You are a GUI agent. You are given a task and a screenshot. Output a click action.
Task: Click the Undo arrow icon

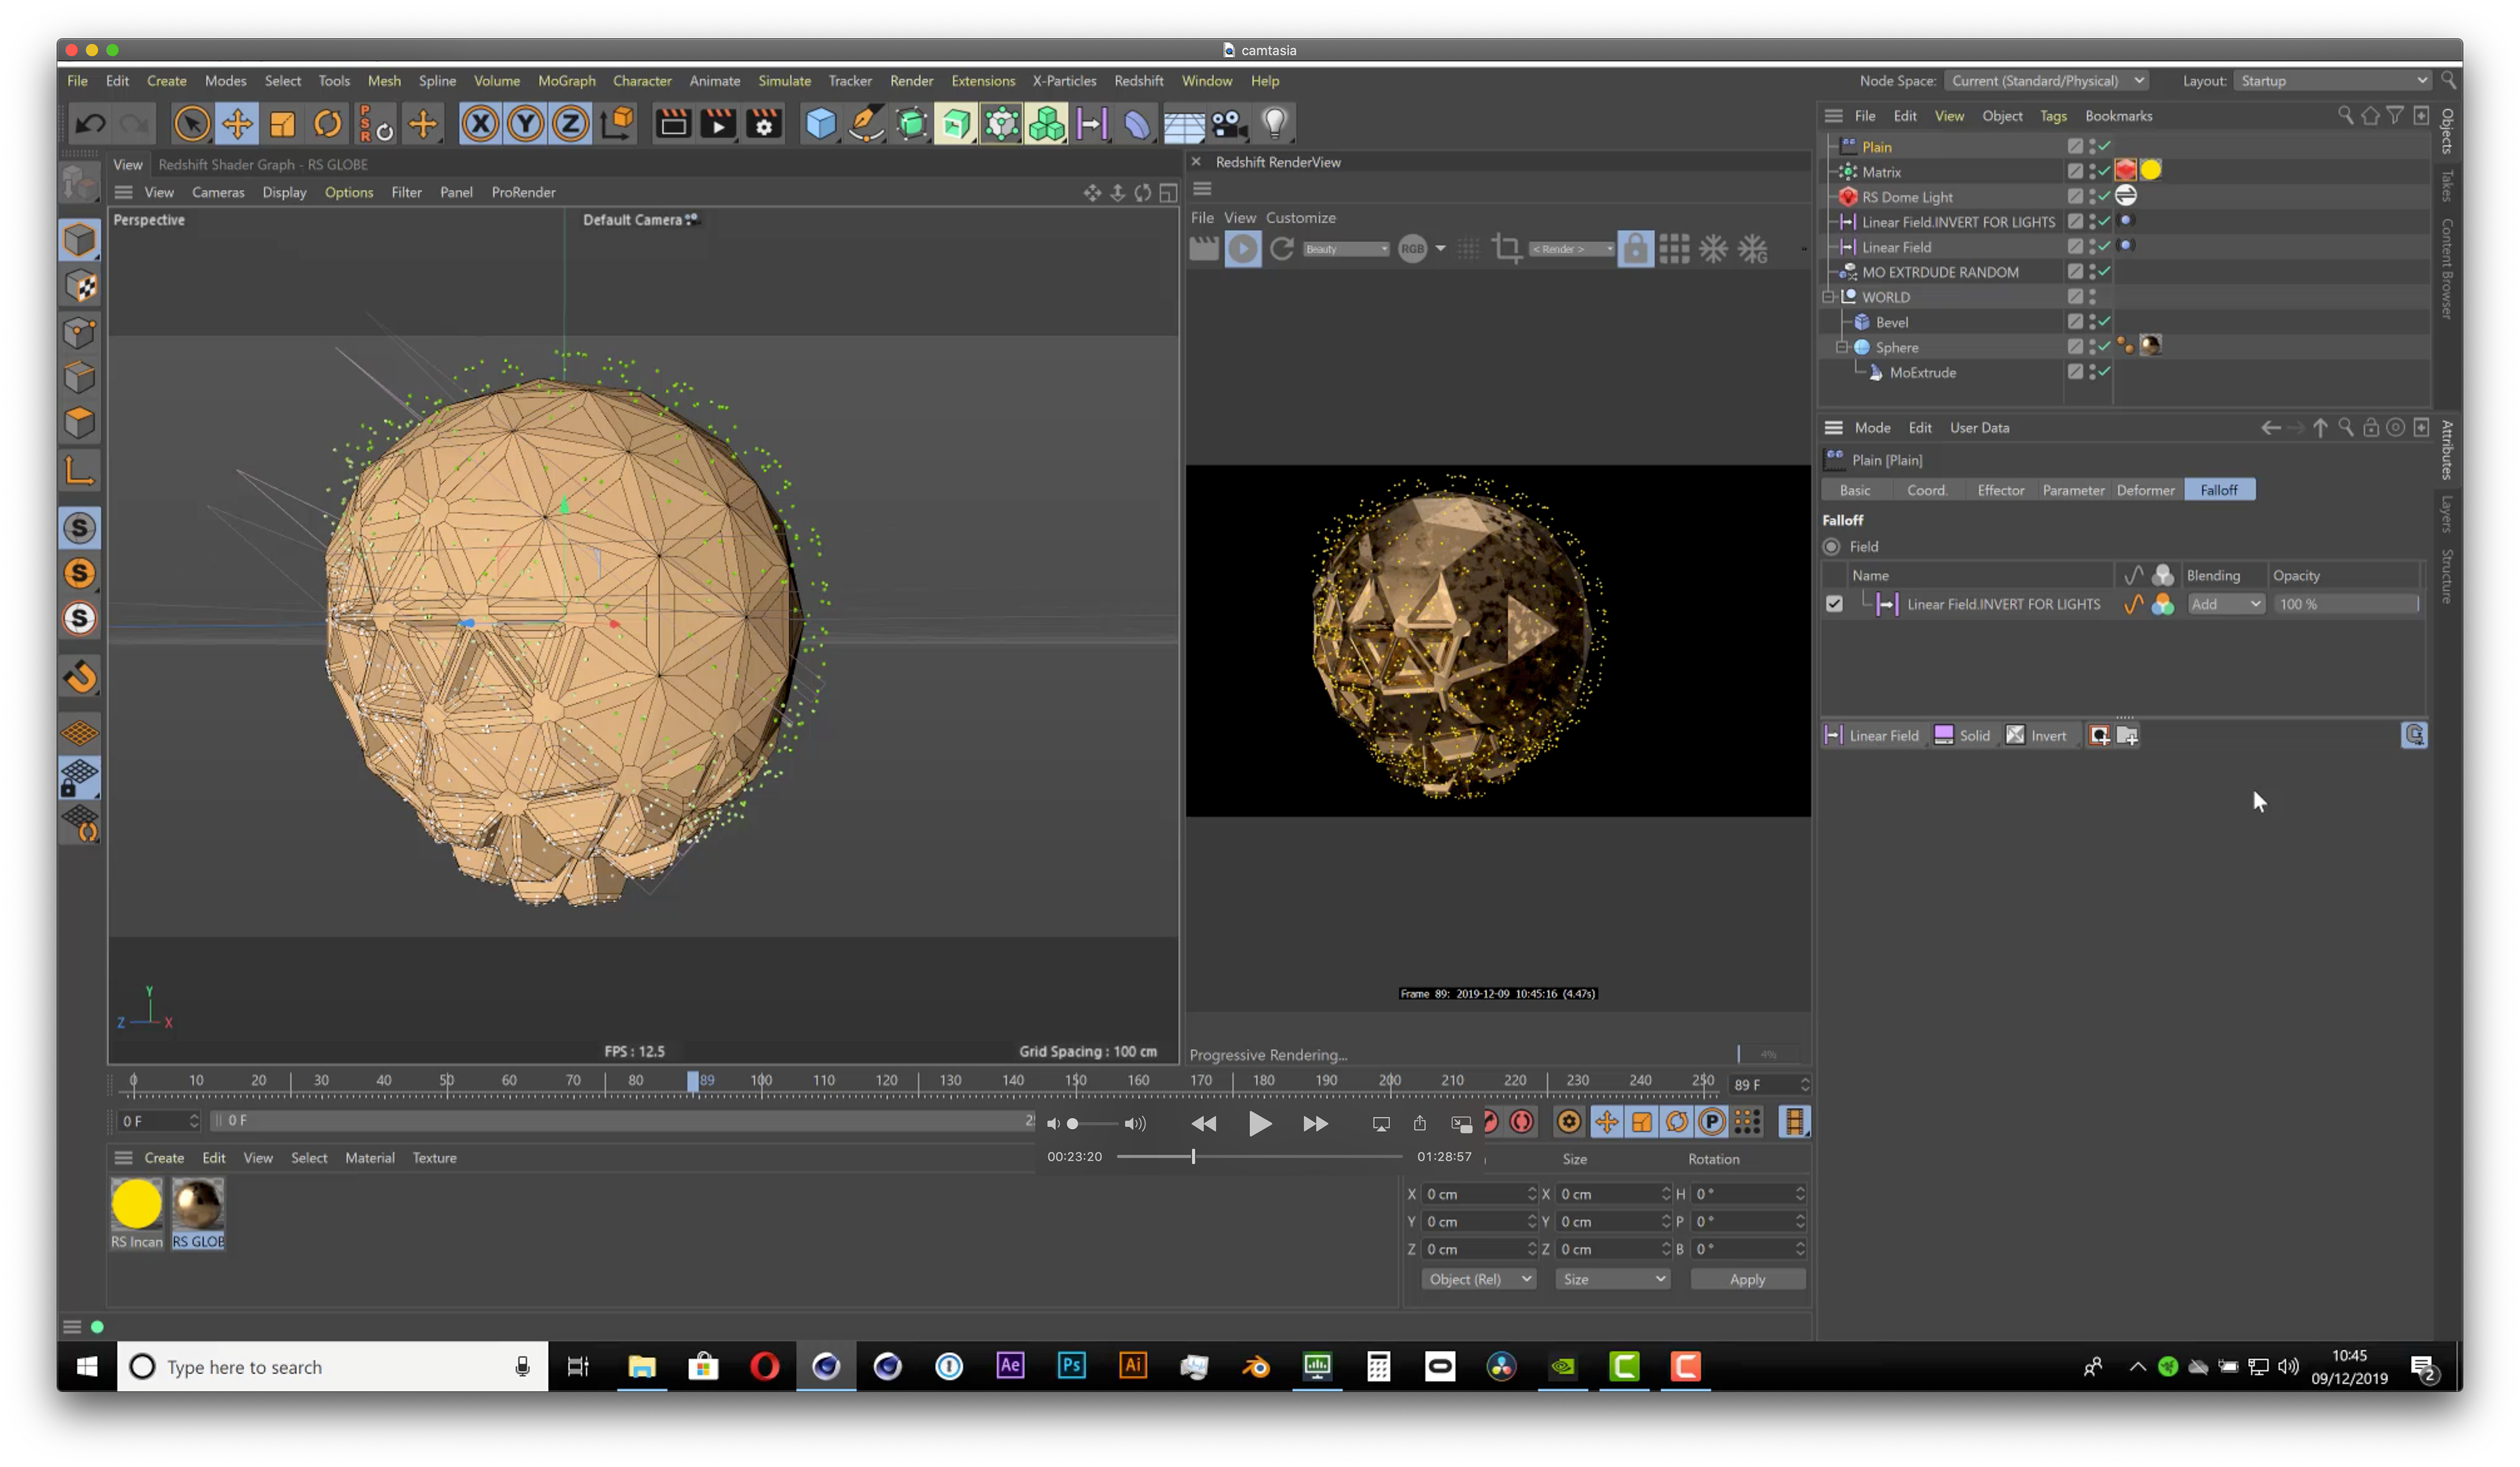coord(91,124)
